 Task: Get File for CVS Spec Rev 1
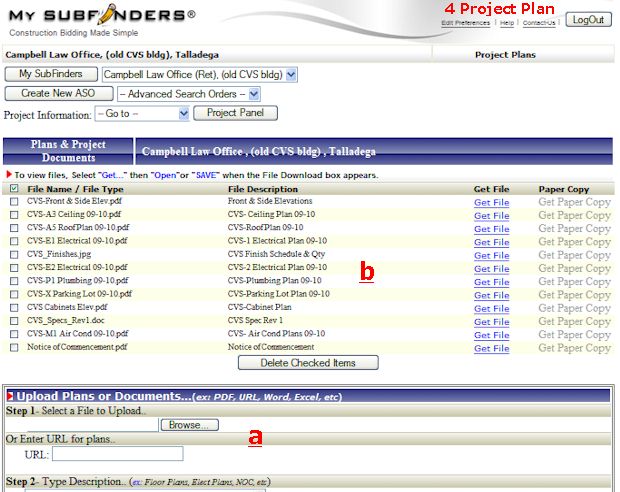[491, 322]
